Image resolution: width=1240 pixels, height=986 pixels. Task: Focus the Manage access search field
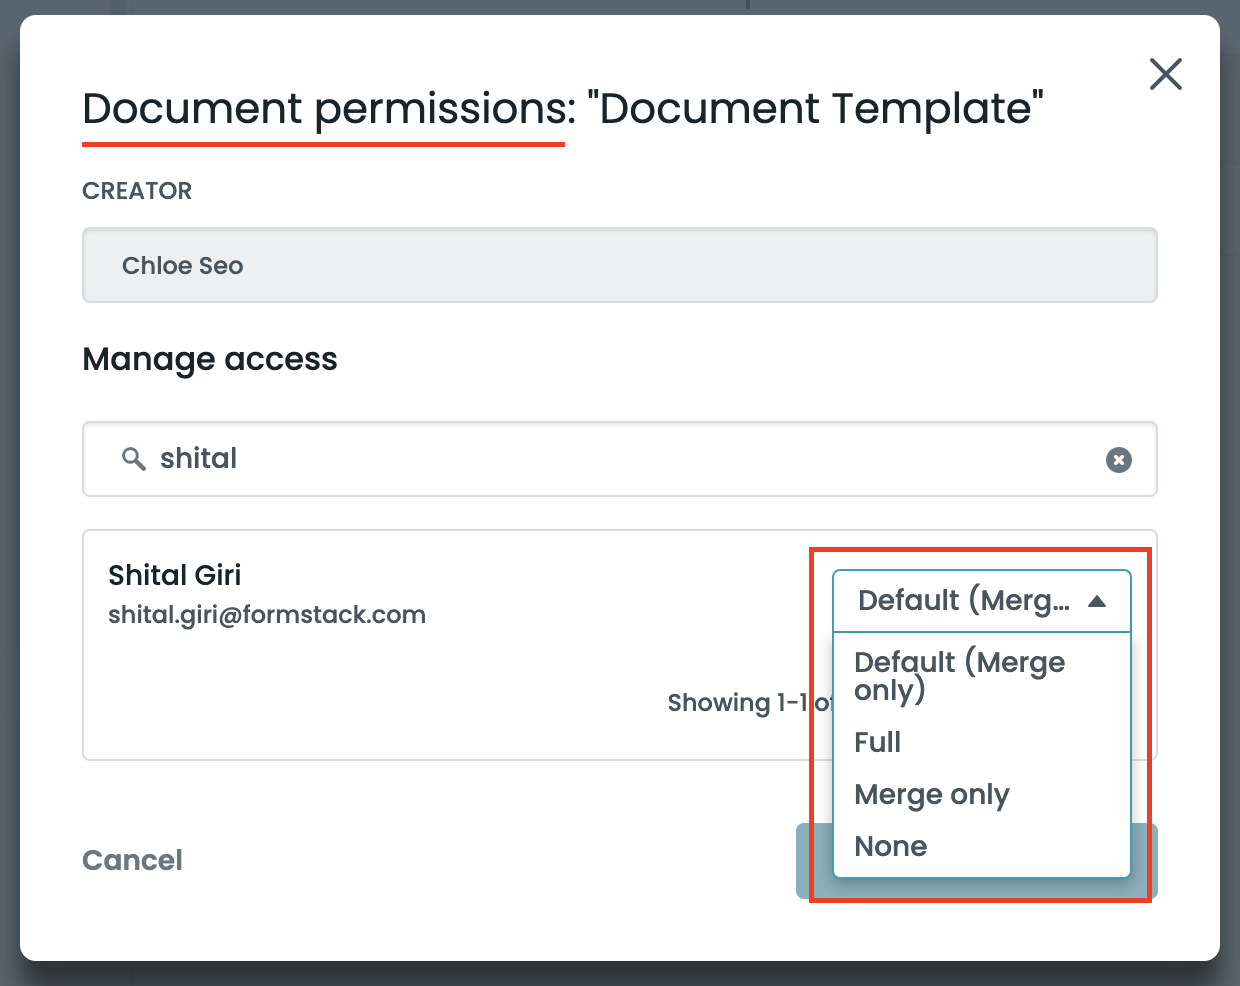pos(620,459)
